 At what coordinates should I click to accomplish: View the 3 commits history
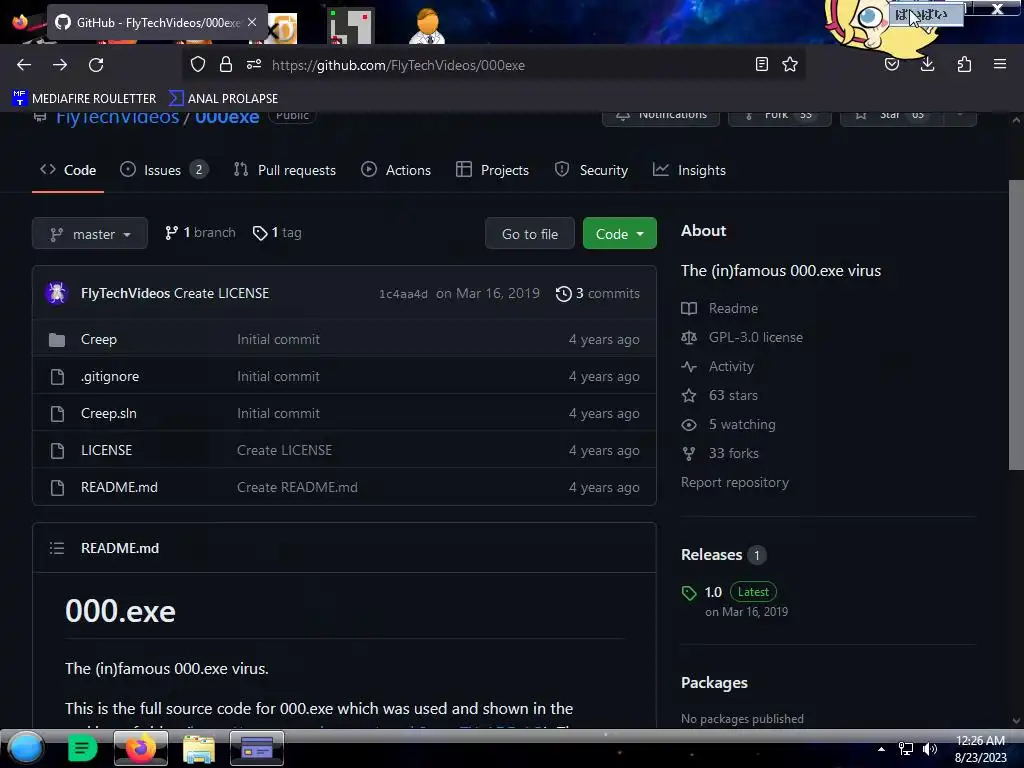pyautogui.click(x=598, y=294)
